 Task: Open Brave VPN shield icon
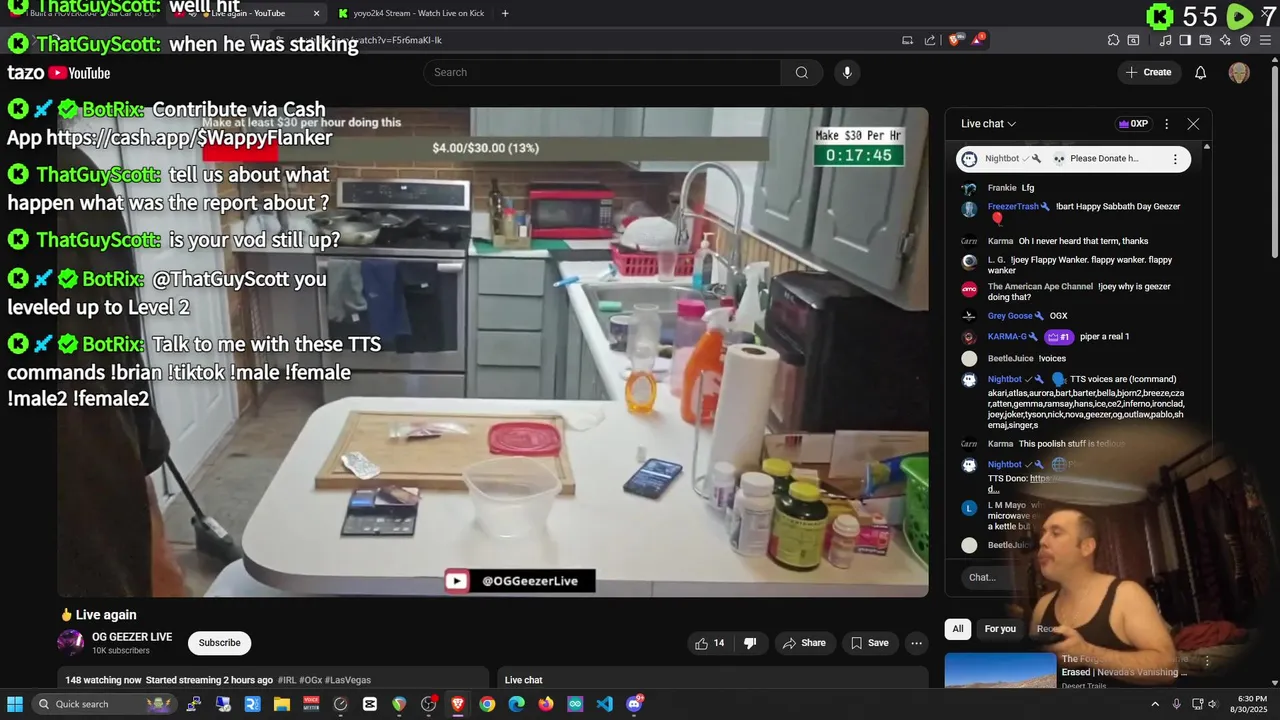(1245, 40)
